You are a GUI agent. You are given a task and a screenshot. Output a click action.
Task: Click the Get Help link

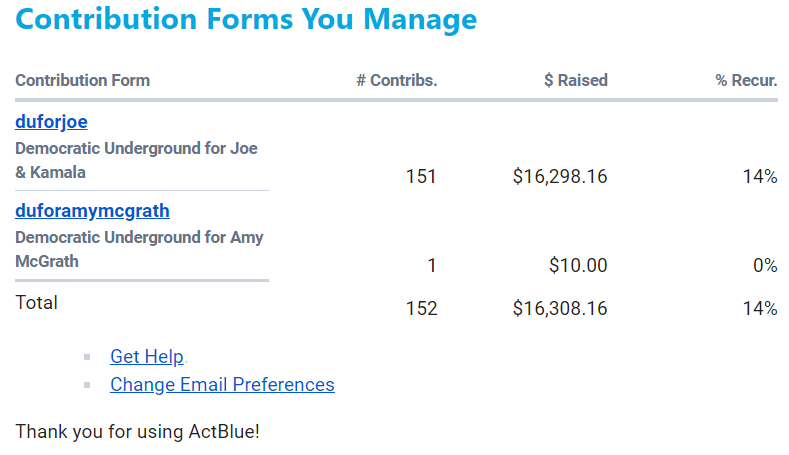click(147, 356)
